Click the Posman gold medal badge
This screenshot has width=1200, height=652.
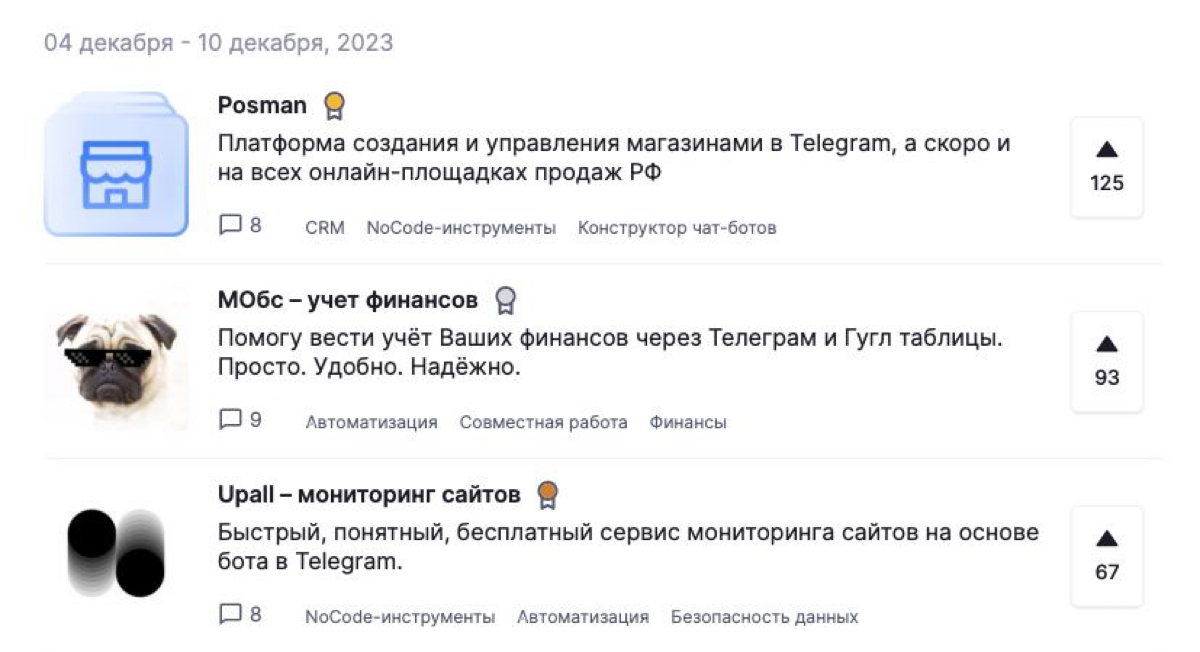tap(333, 104)
